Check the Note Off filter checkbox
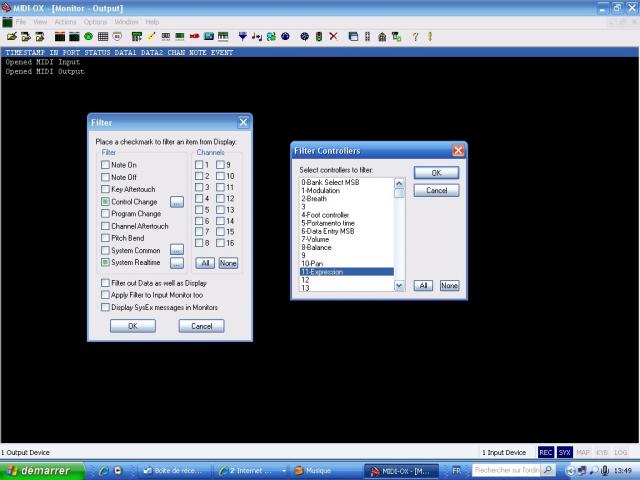 (105, 177)
